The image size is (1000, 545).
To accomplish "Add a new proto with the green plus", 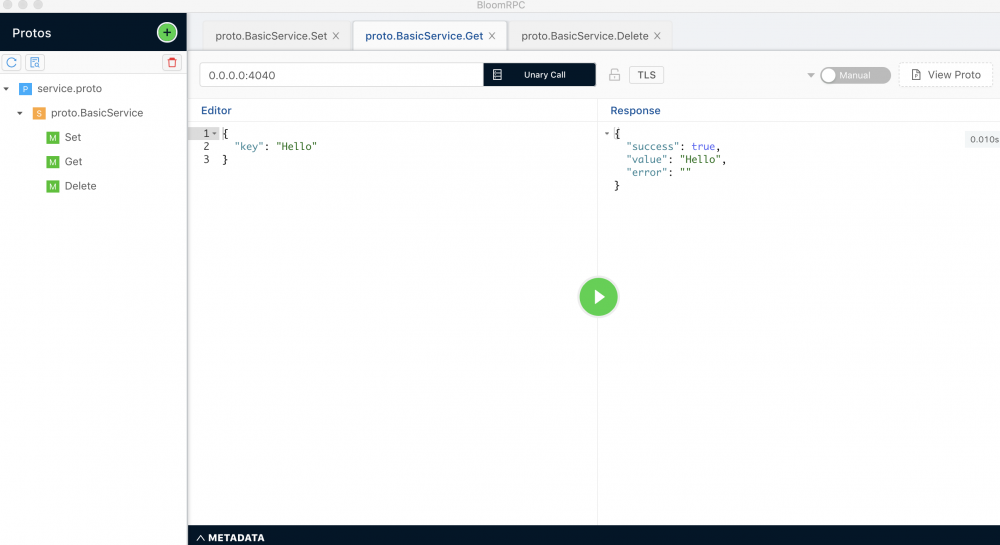I will coord(167,33).
